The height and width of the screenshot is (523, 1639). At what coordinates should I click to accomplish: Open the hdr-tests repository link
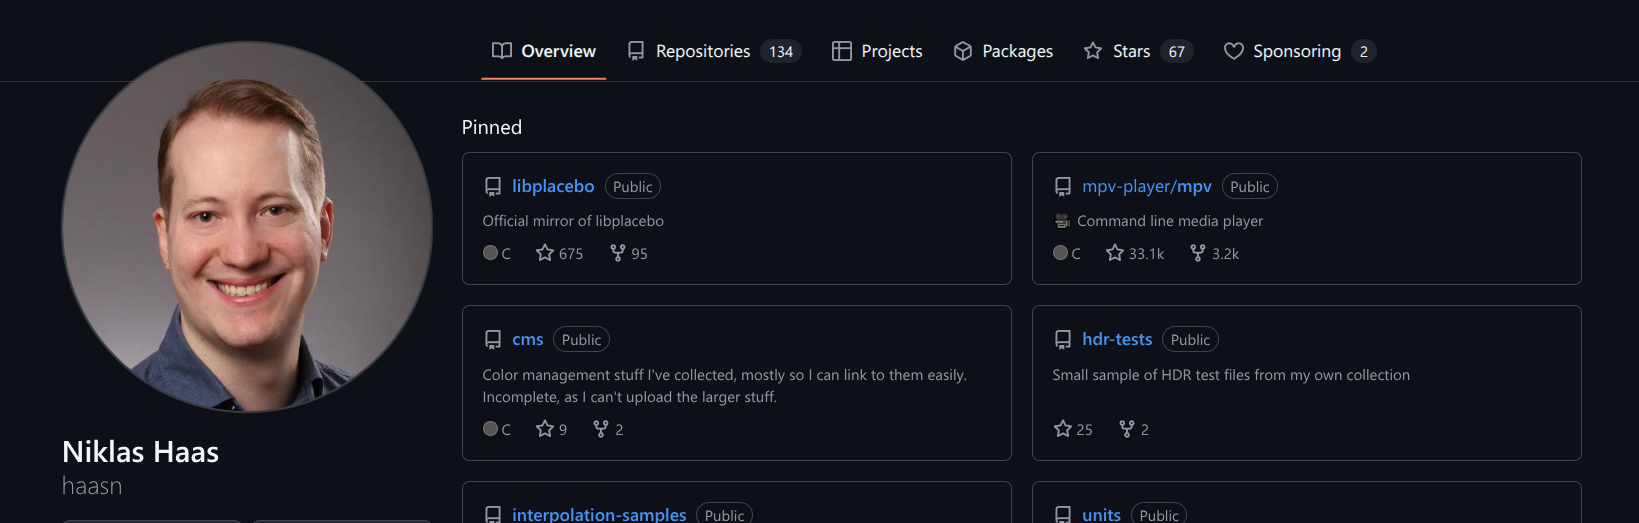1117,339
